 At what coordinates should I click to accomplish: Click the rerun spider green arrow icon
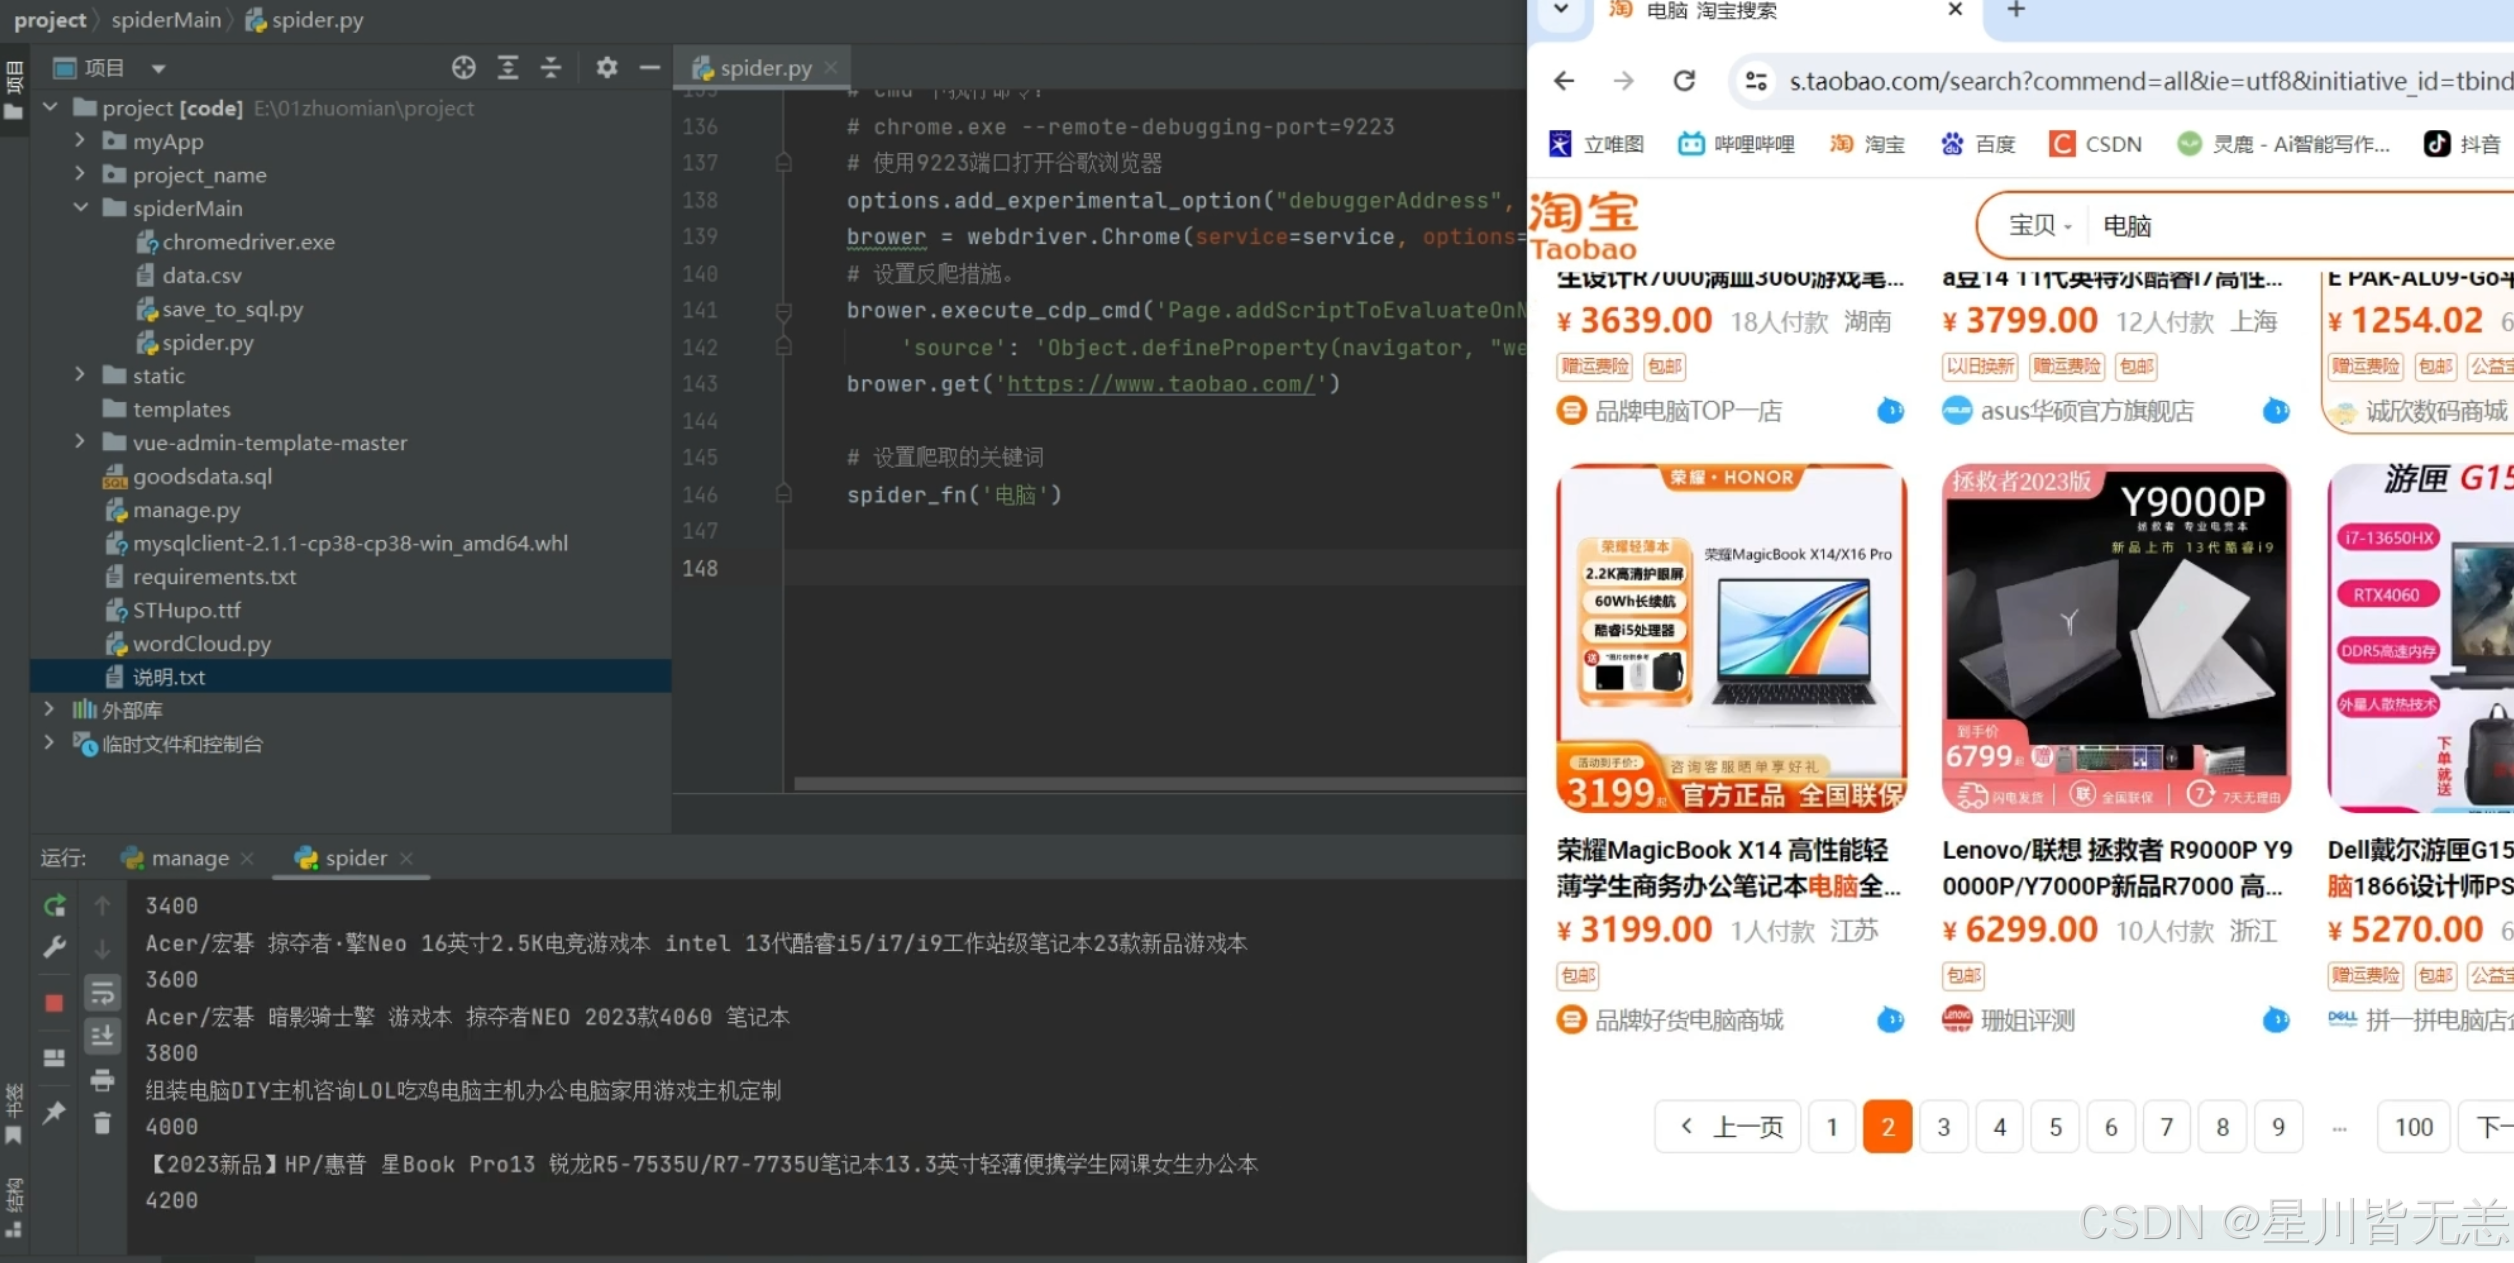55,906
